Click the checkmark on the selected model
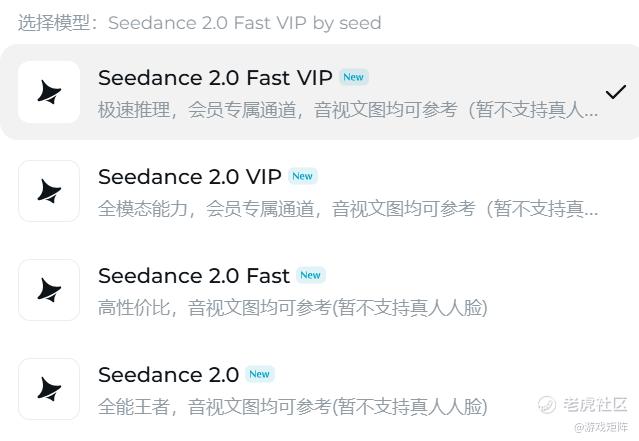The height and width of the screenshot is (441, 639). point(615,92)
